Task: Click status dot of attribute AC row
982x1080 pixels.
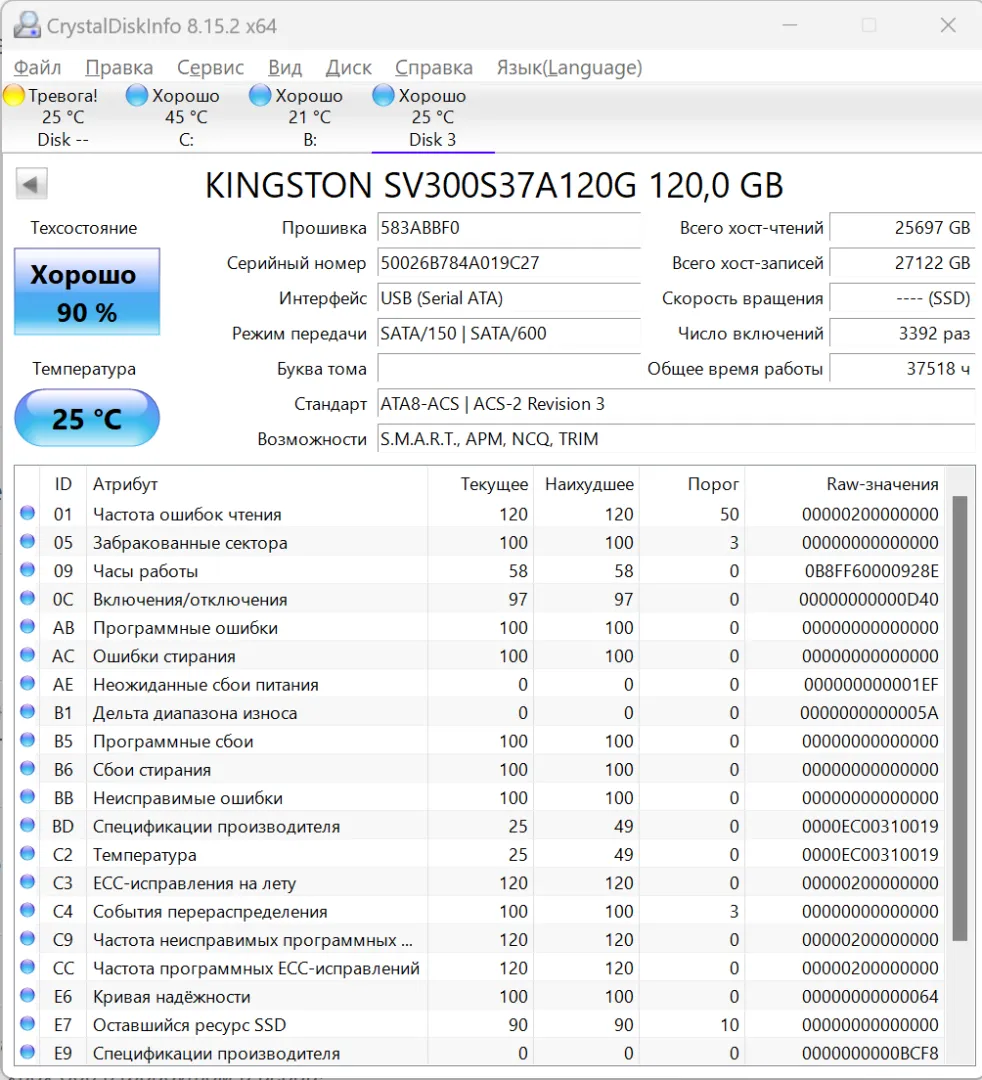Action: tap(28, 655)
